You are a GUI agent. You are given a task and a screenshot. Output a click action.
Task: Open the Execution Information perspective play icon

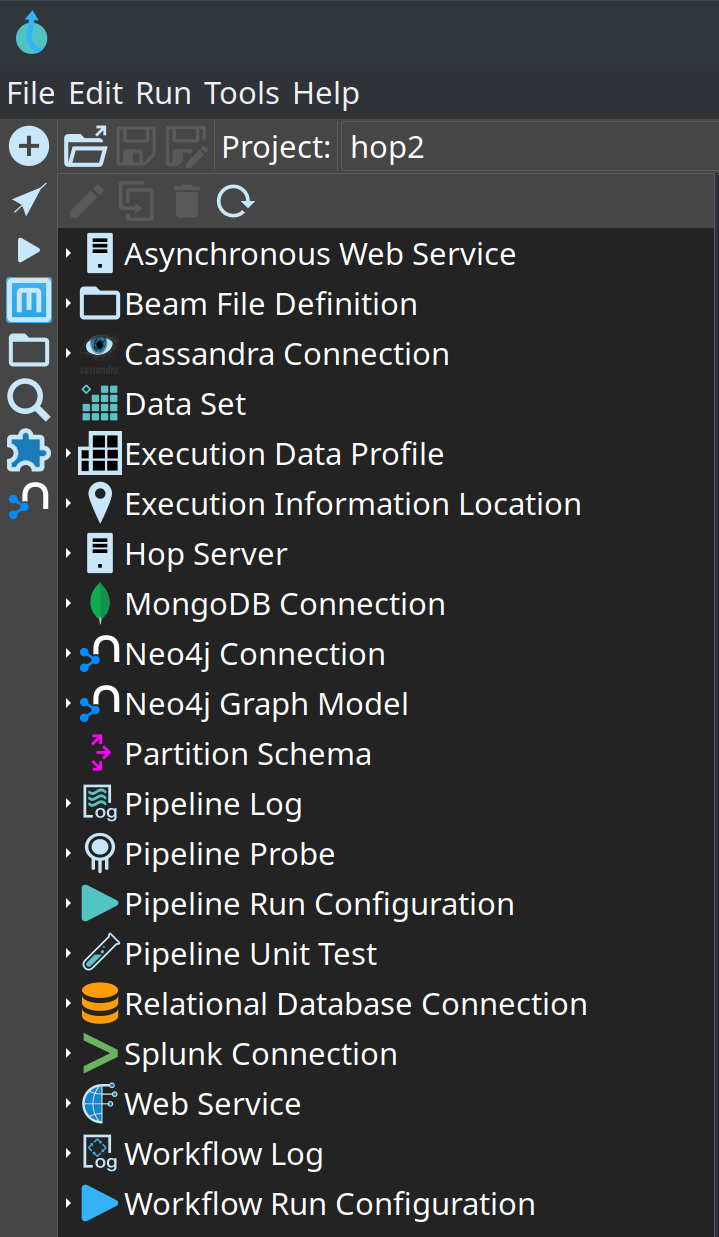tap(29, 250)
